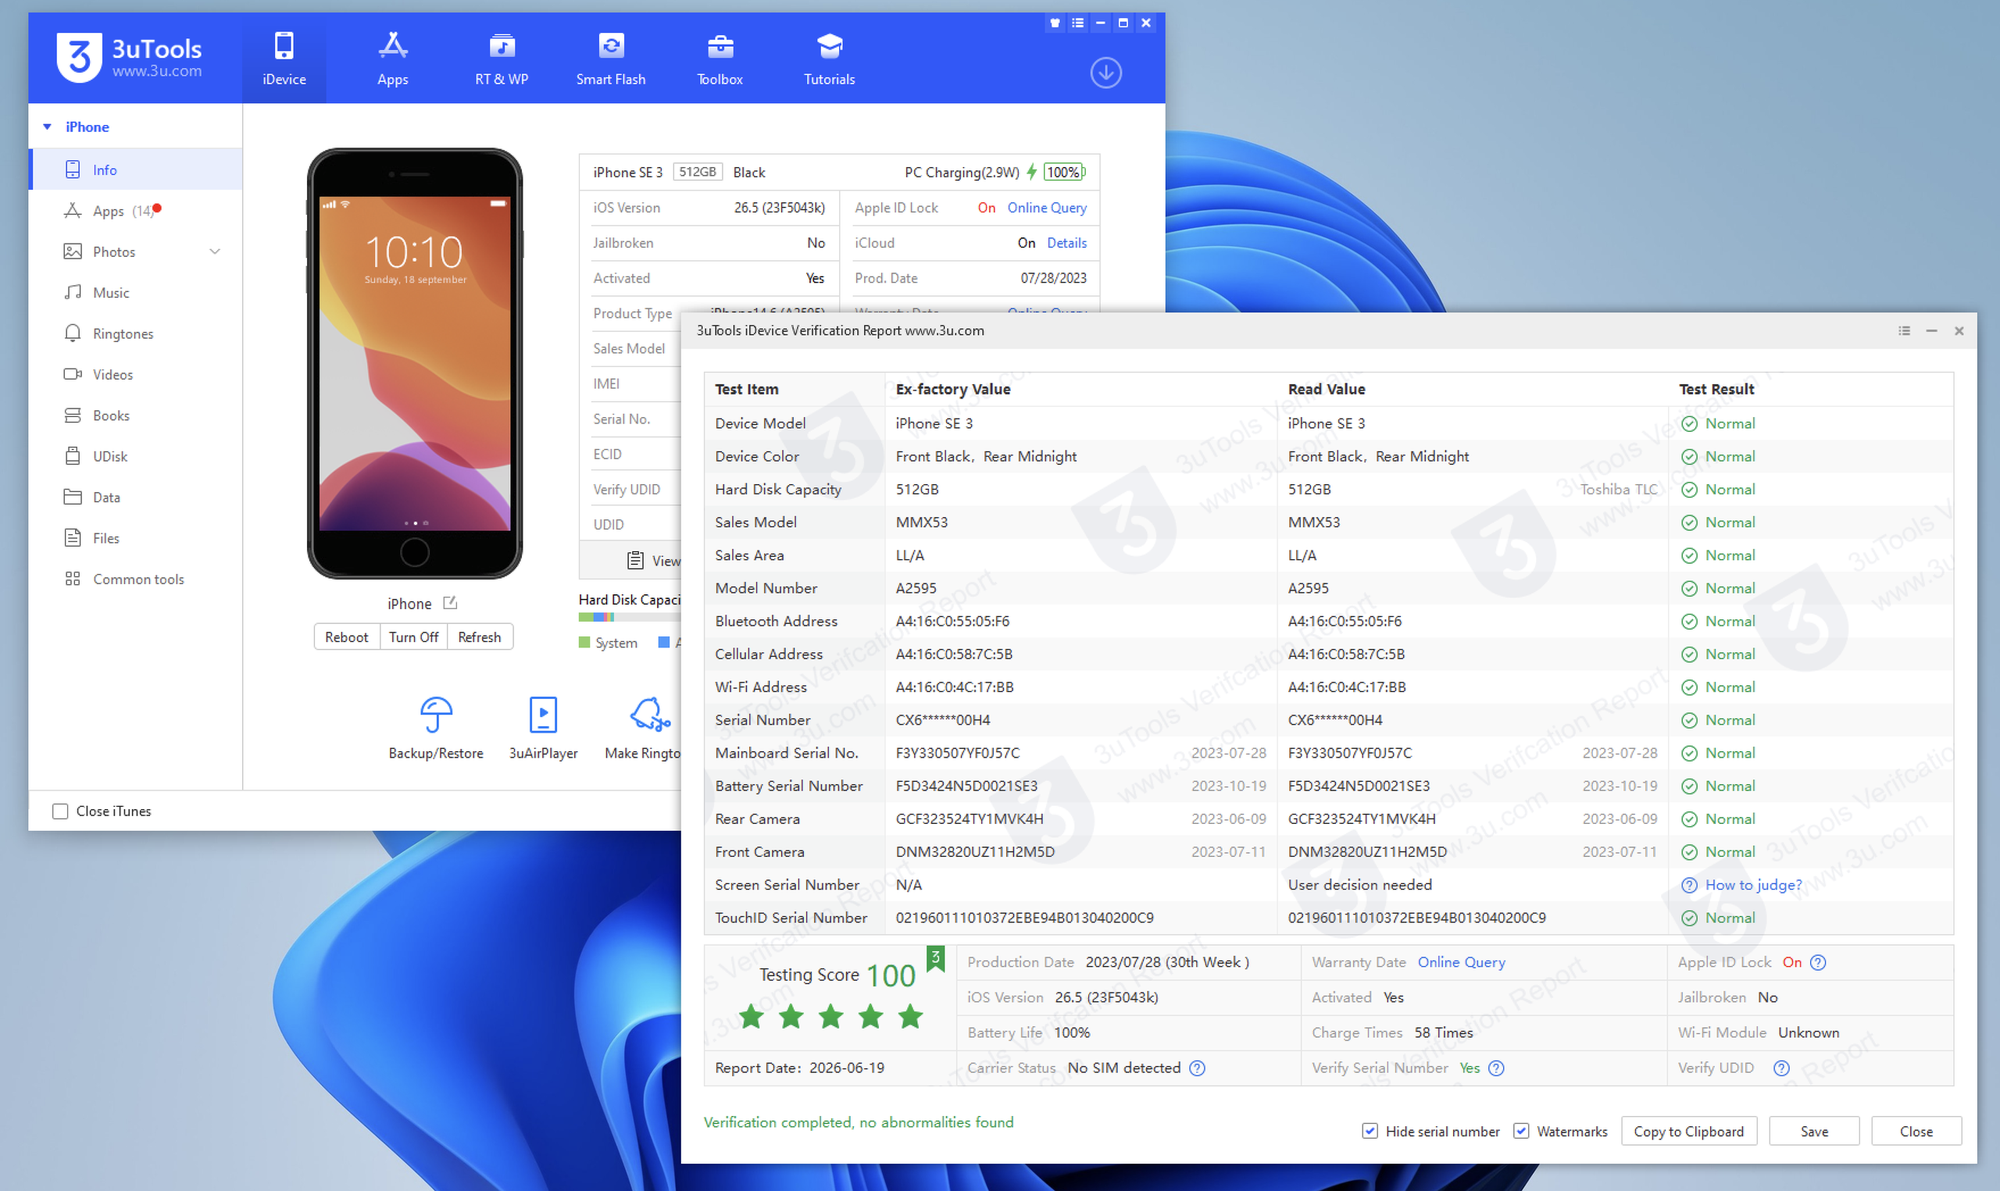Image resolution: width=2000 pixels, height=1191 pixels.
Task: Collapse the iPhone device tree
Action: 47,127
